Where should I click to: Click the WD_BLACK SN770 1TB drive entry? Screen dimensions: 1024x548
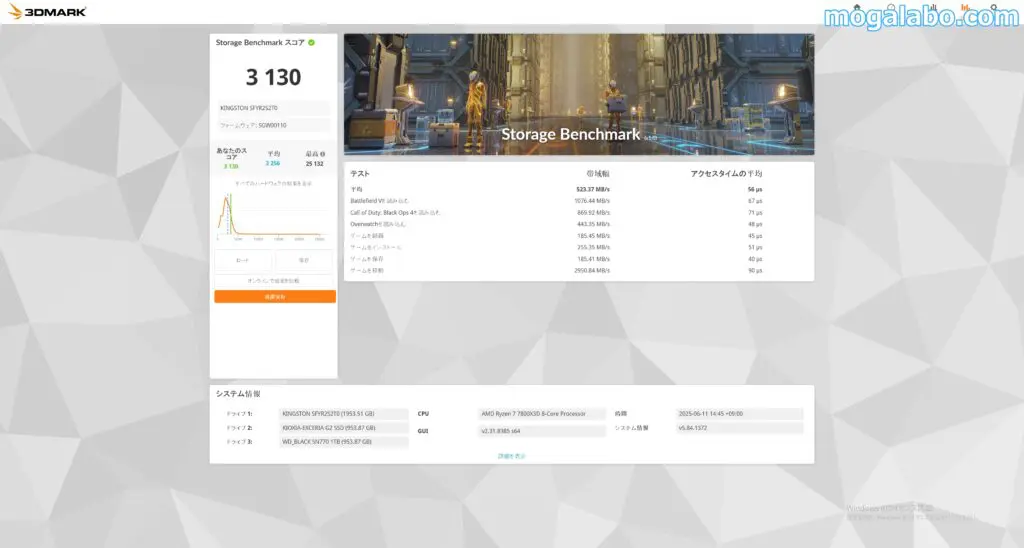[344, 441]
